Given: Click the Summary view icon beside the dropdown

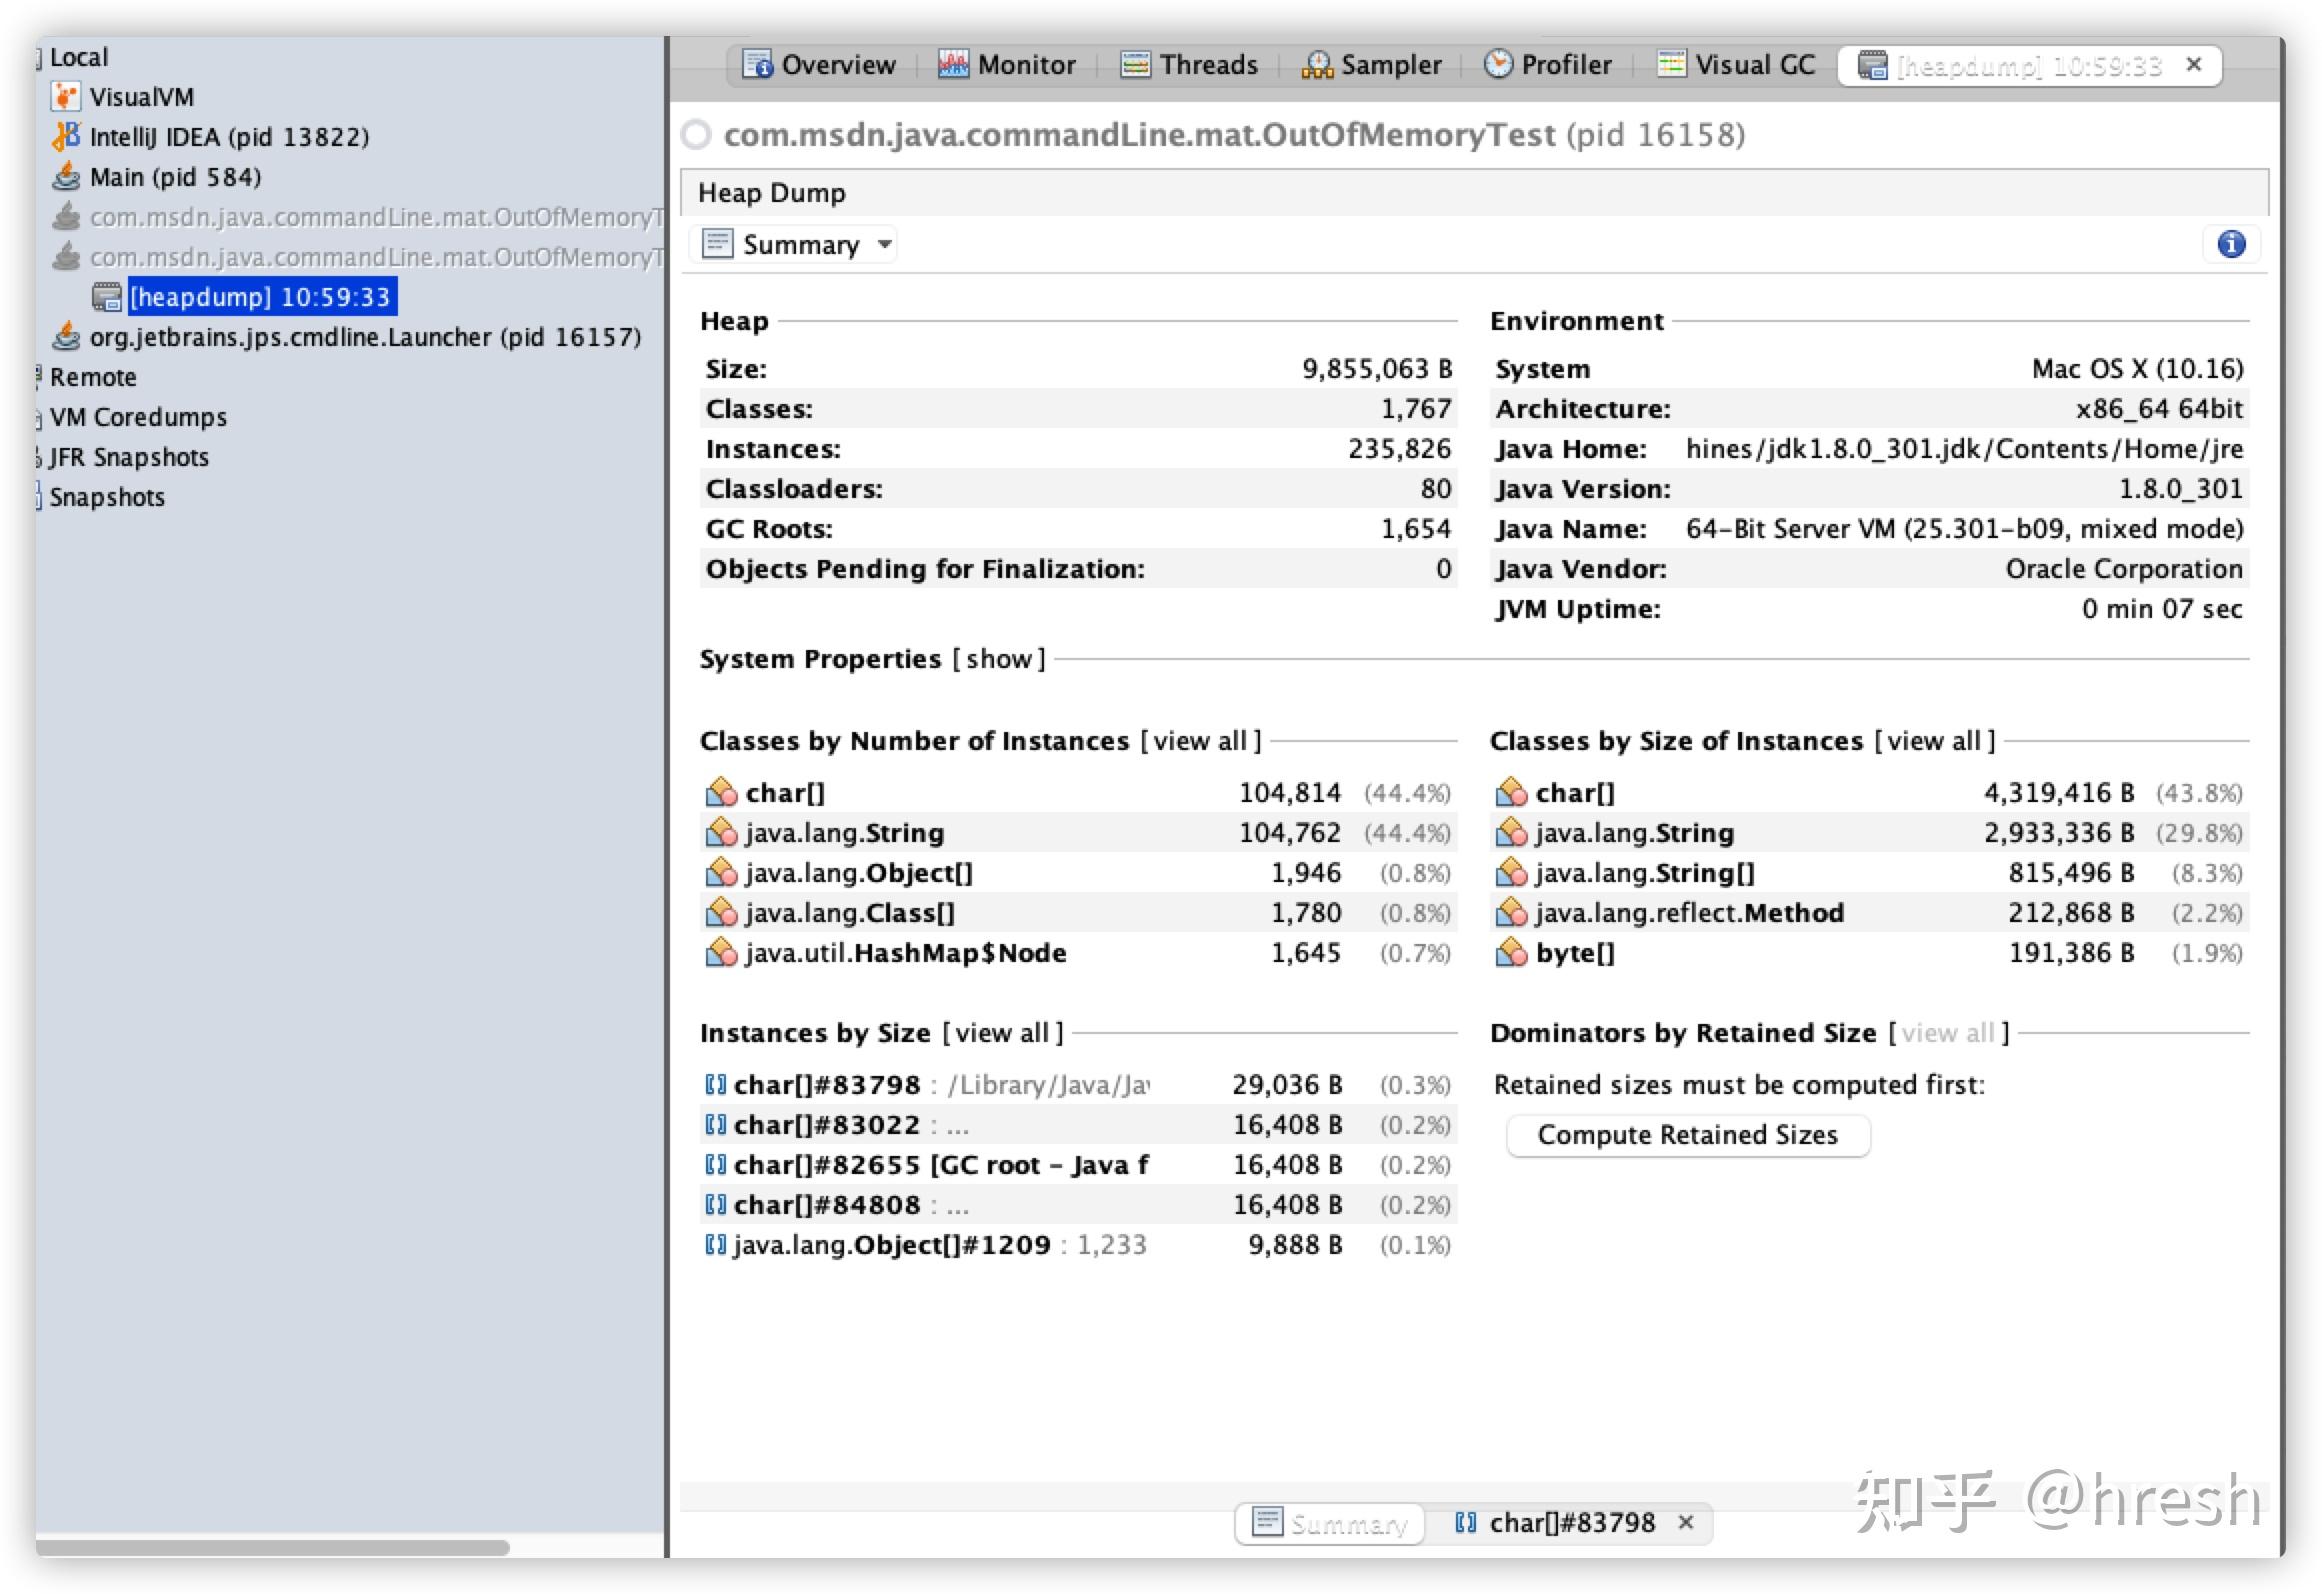Looking at the screenshot, I should tap(716, 243).
